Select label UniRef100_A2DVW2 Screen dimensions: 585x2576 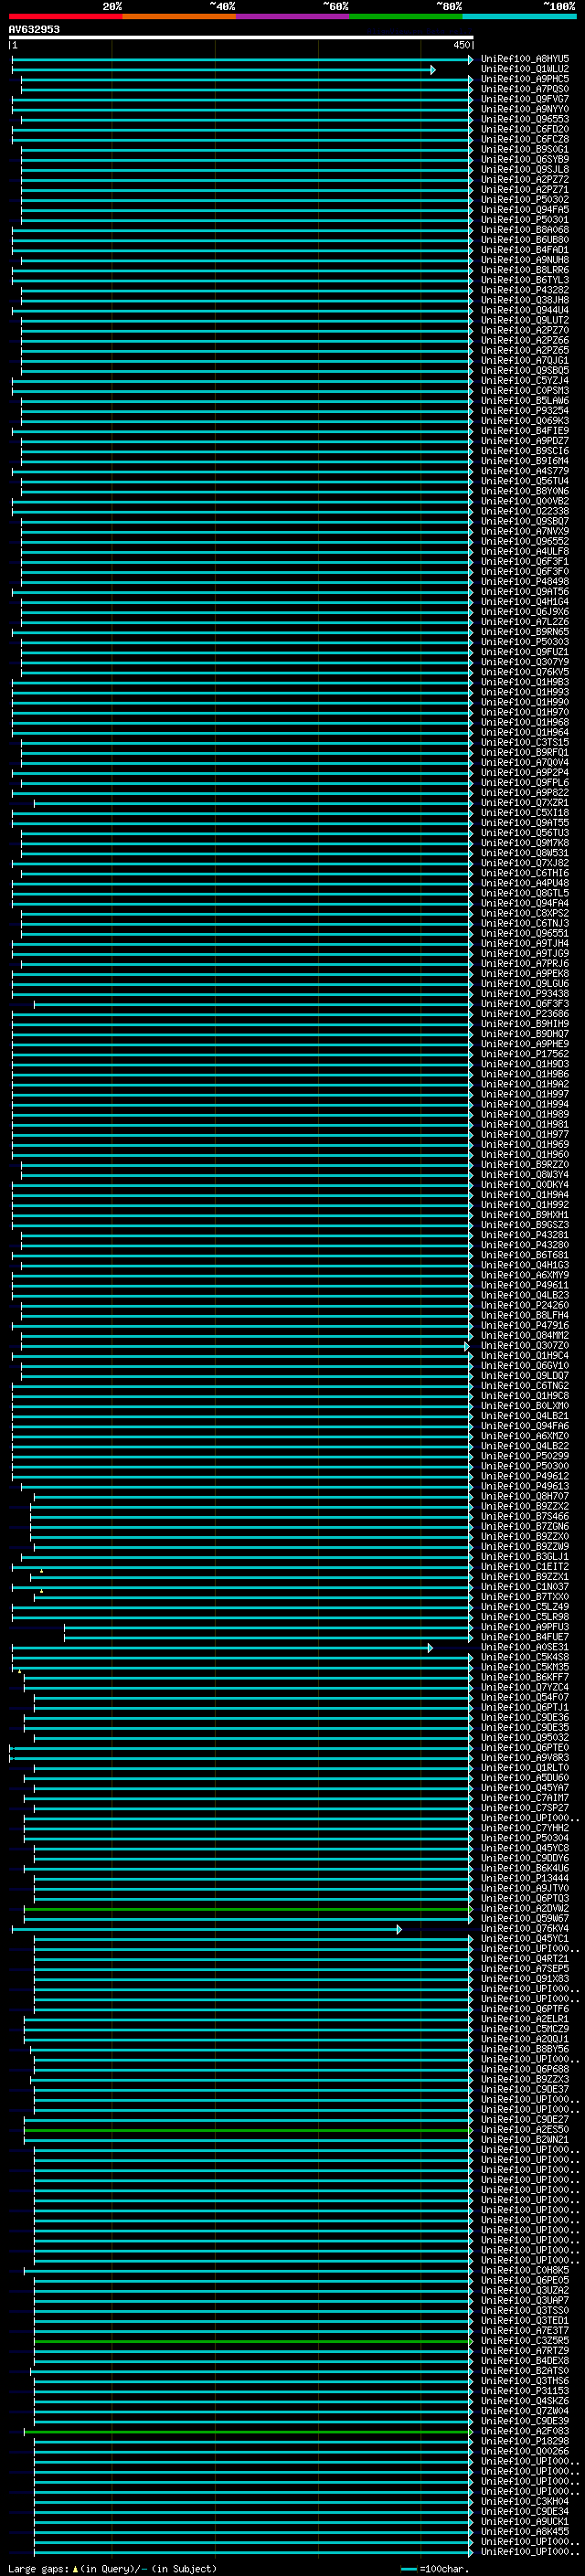(x=524, y=1908)
